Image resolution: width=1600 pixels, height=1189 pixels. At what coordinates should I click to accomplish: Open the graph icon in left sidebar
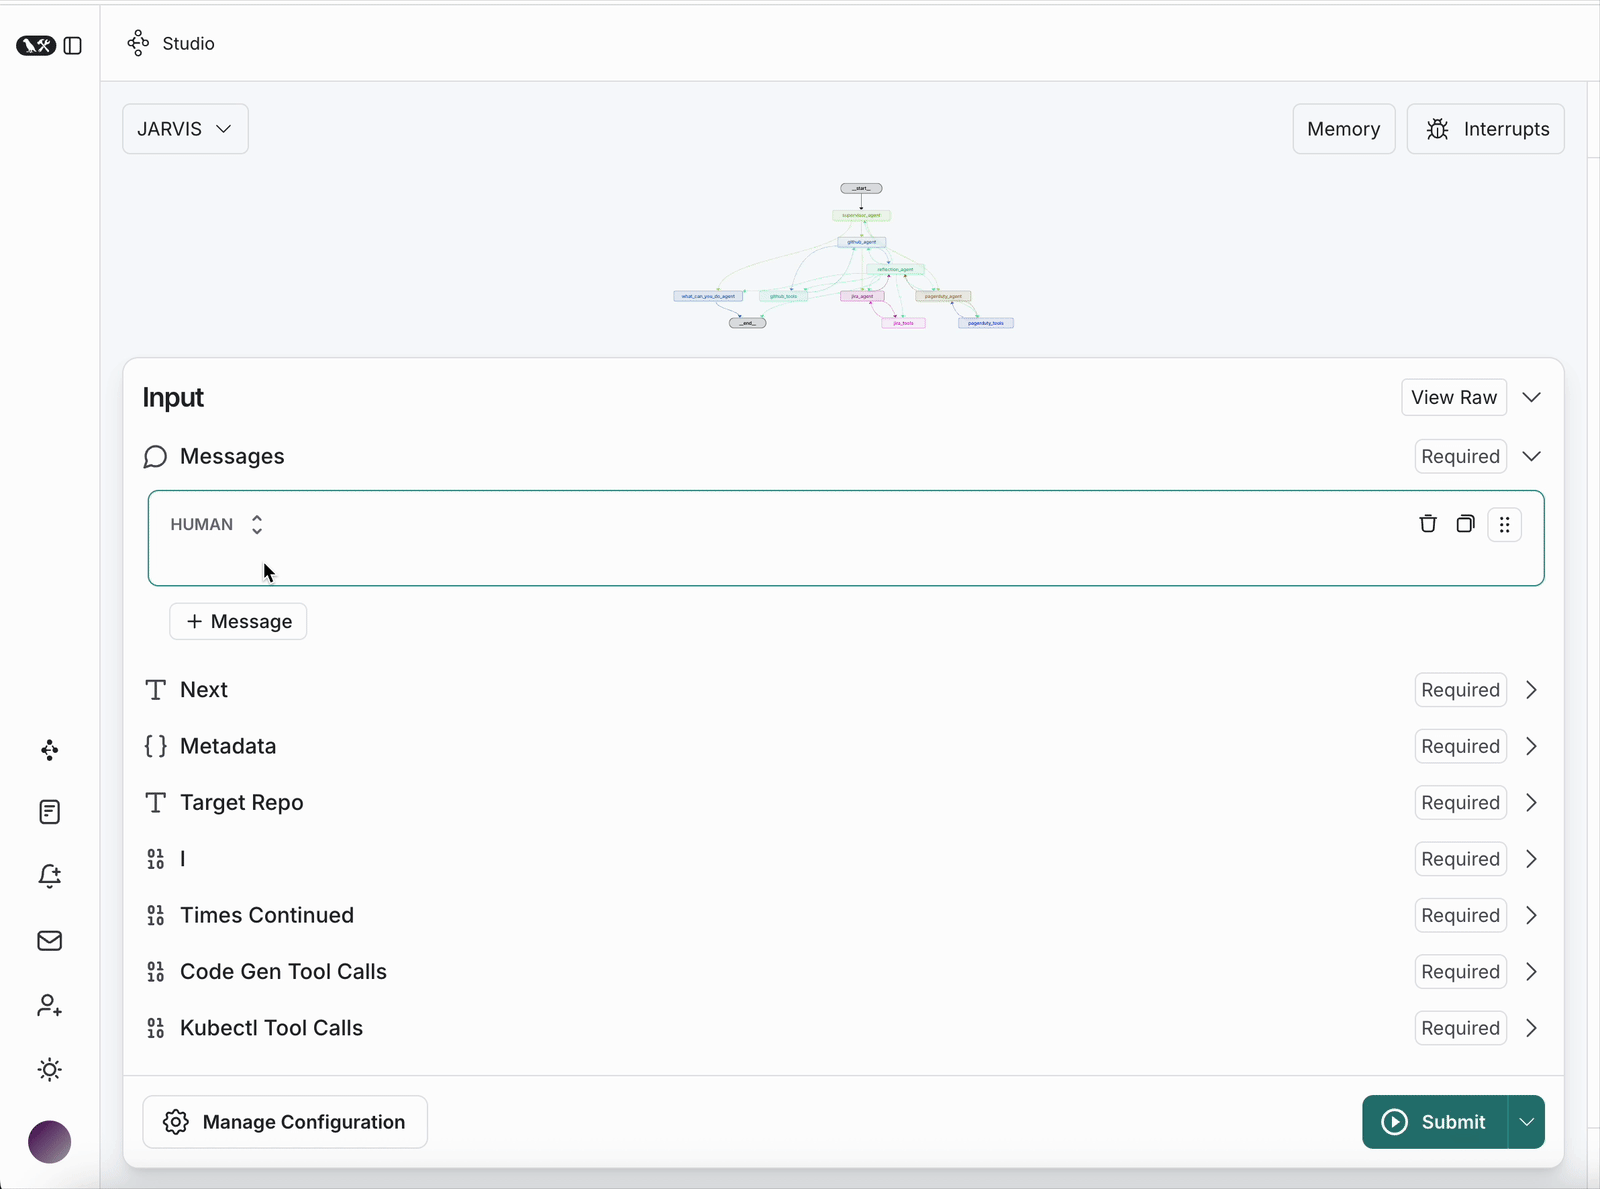50,750
